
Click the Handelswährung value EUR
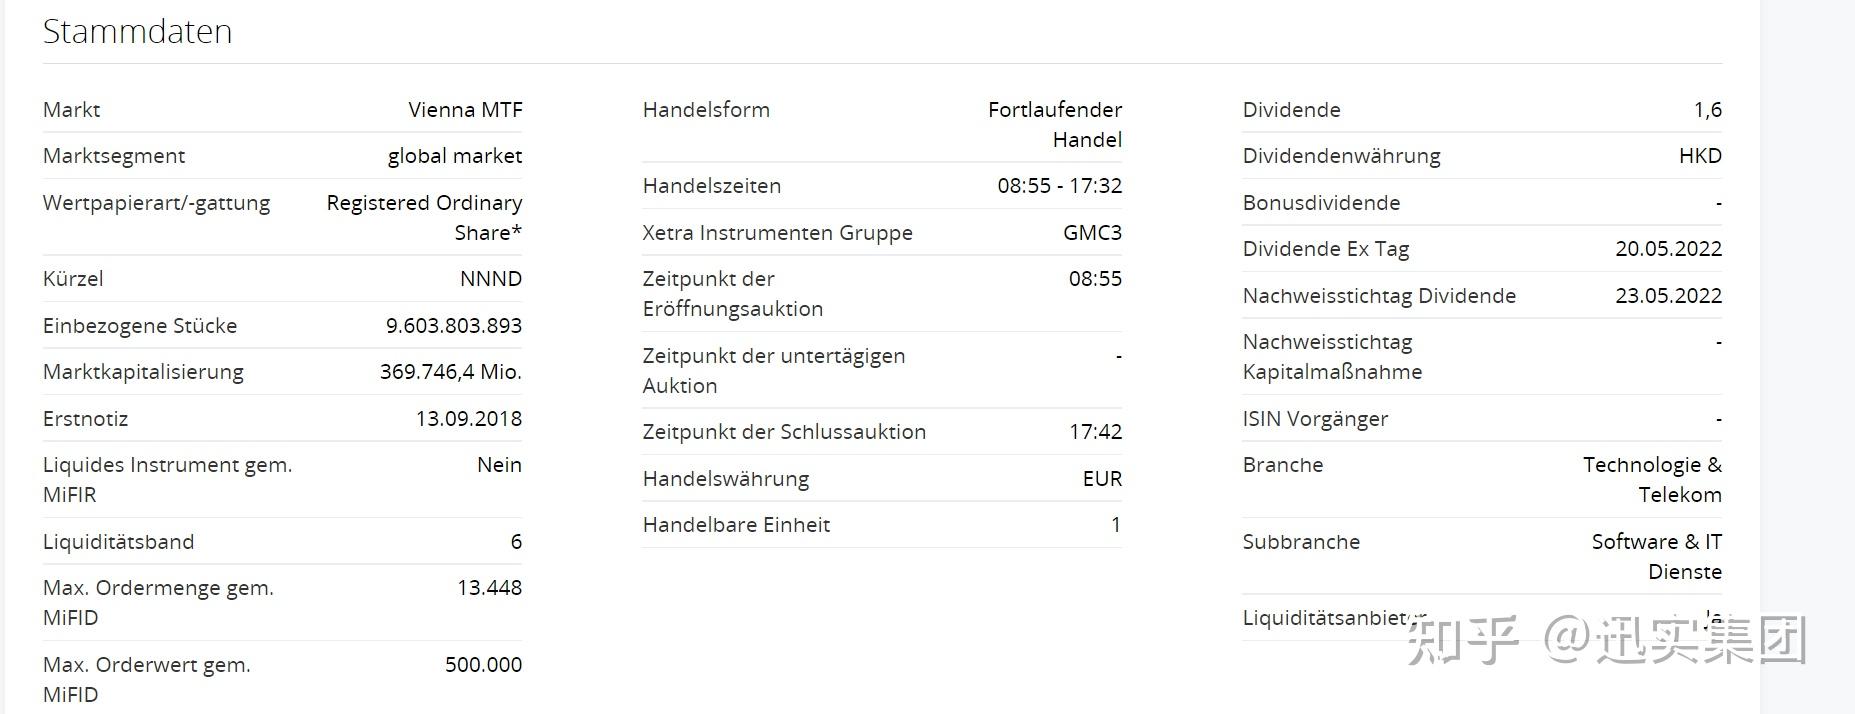[x=1102, y=479]
